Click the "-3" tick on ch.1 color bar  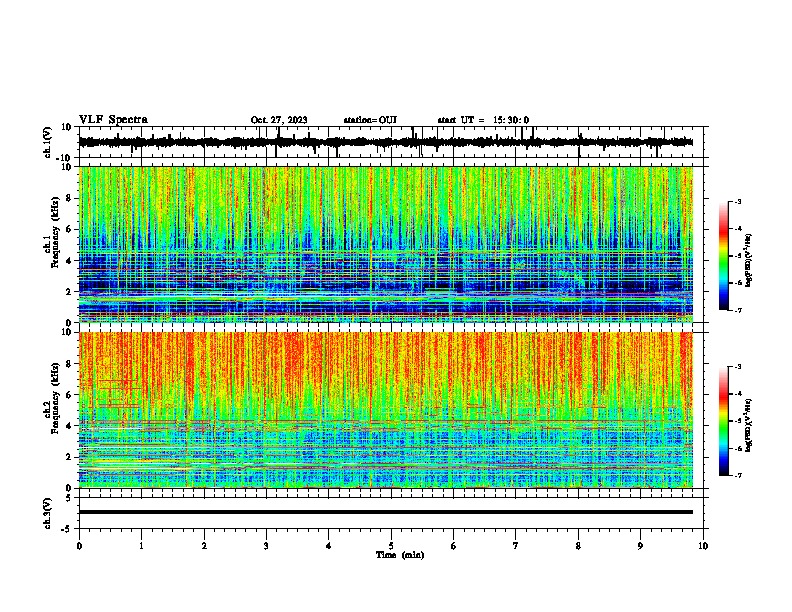click(x=737, y=201)
